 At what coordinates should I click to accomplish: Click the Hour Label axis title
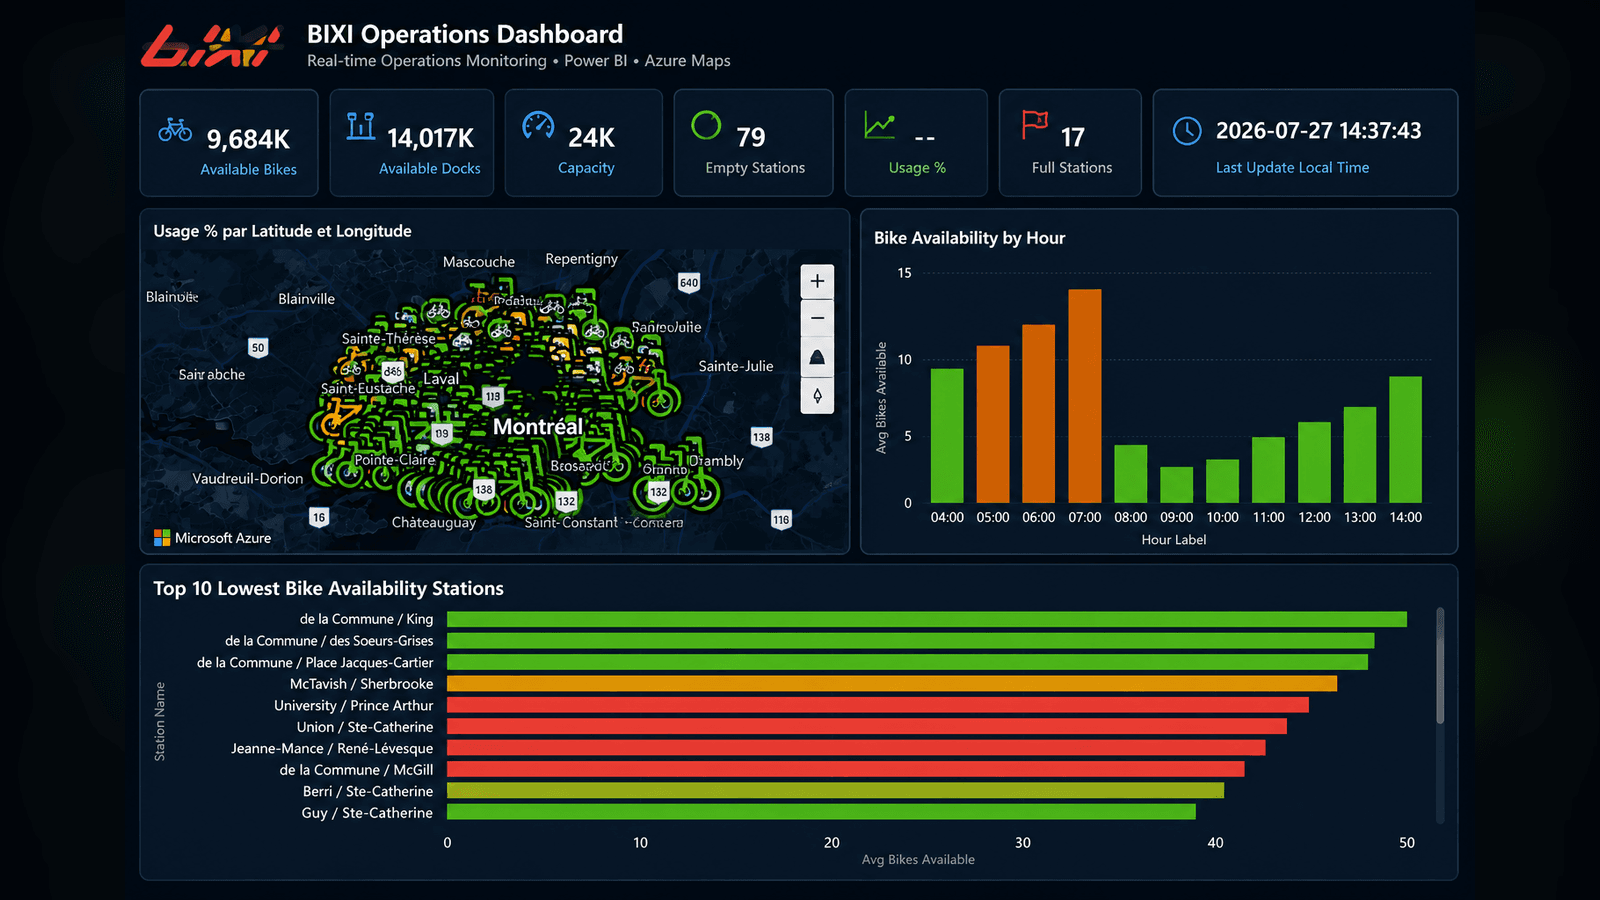tap(1174, 540)
